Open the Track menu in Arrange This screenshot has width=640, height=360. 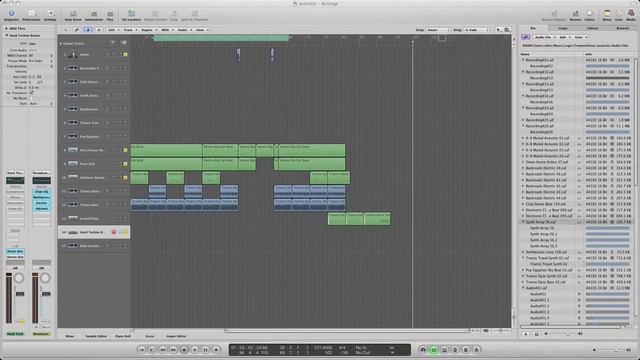(x=130, y=30)
